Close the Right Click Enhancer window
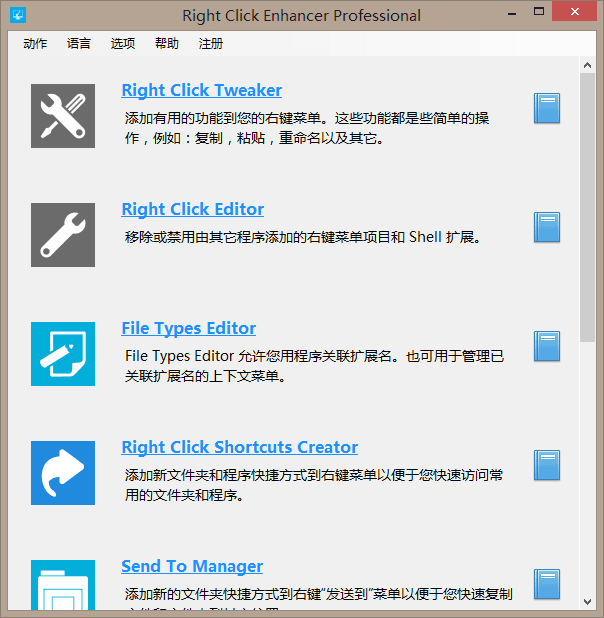 tap(574, 11)
